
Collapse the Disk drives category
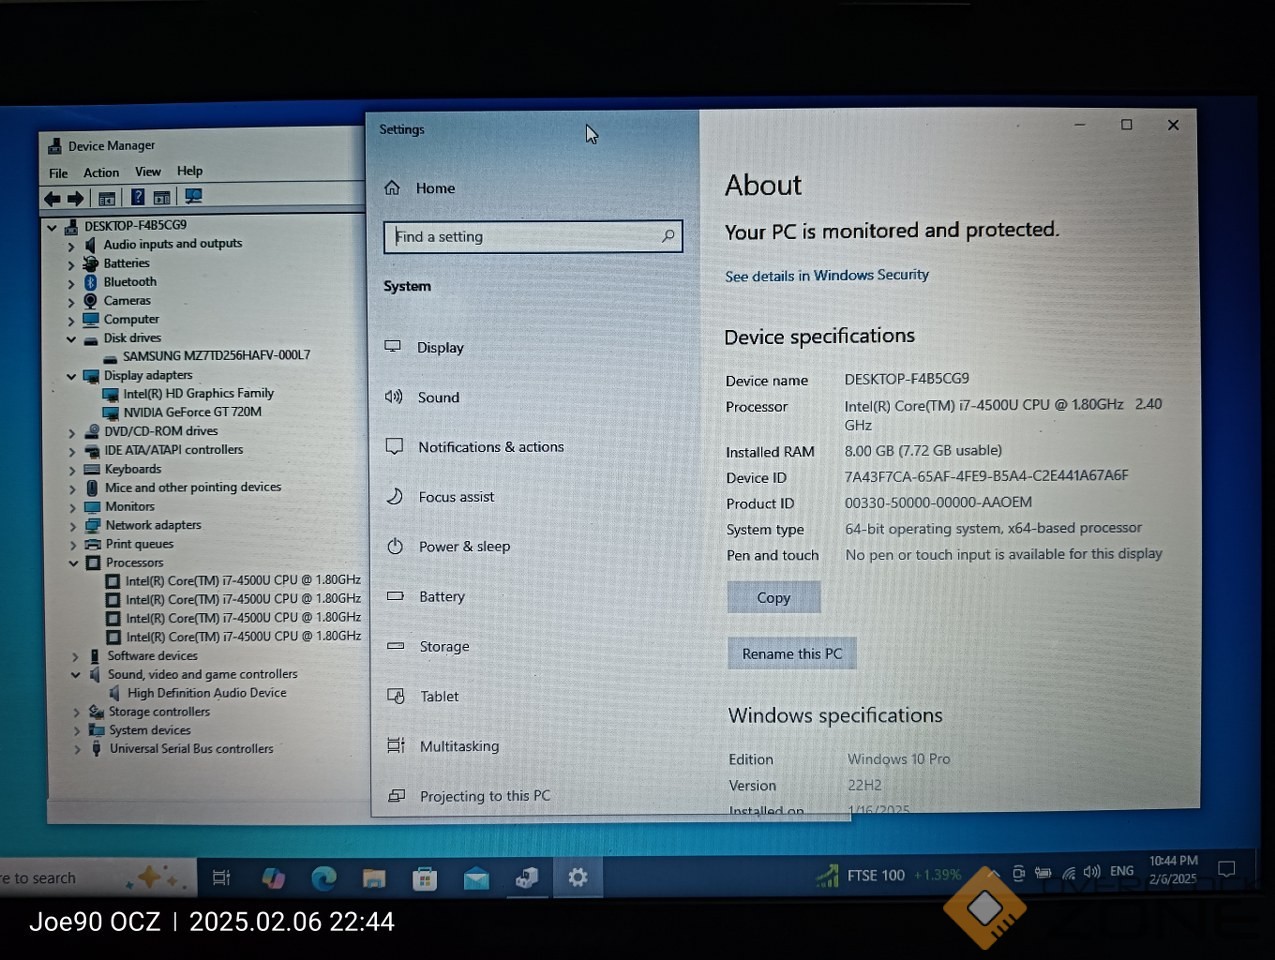click(x=71, y=339)
